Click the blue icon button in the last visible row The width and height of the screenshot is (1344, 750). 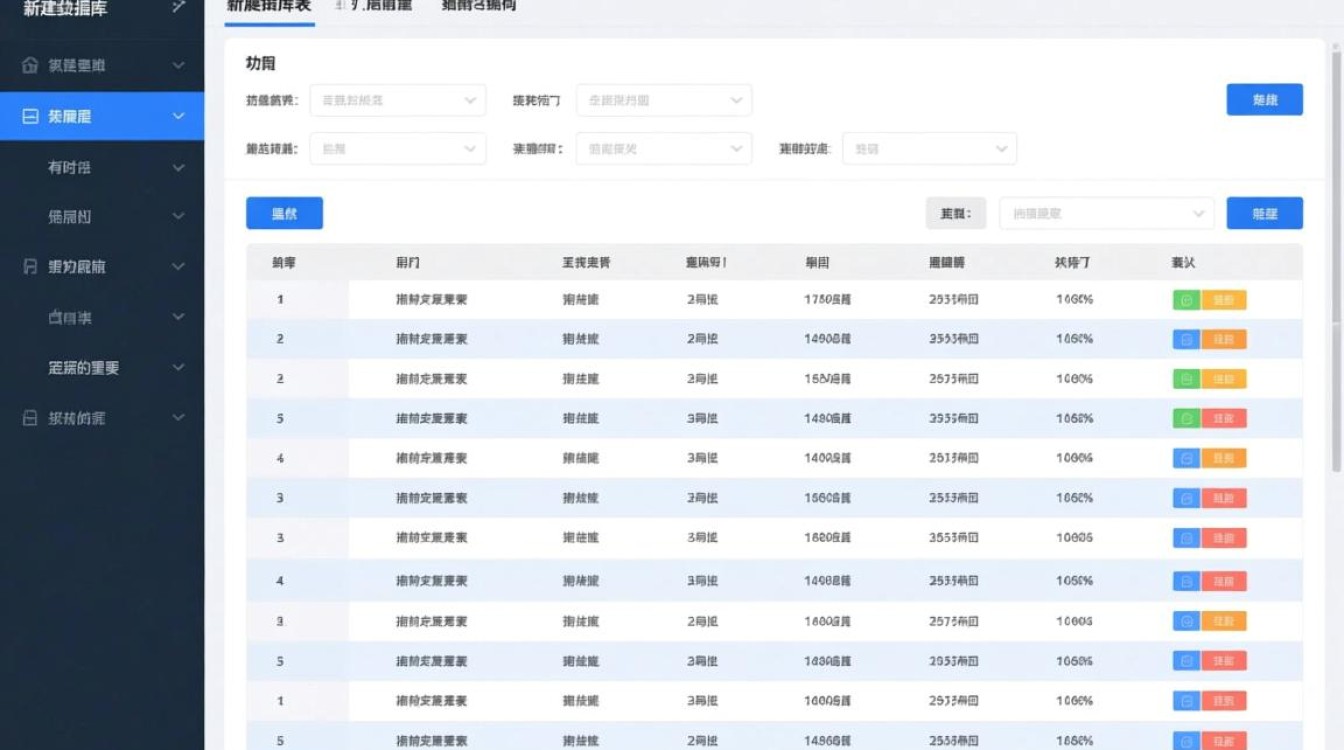1186,740
